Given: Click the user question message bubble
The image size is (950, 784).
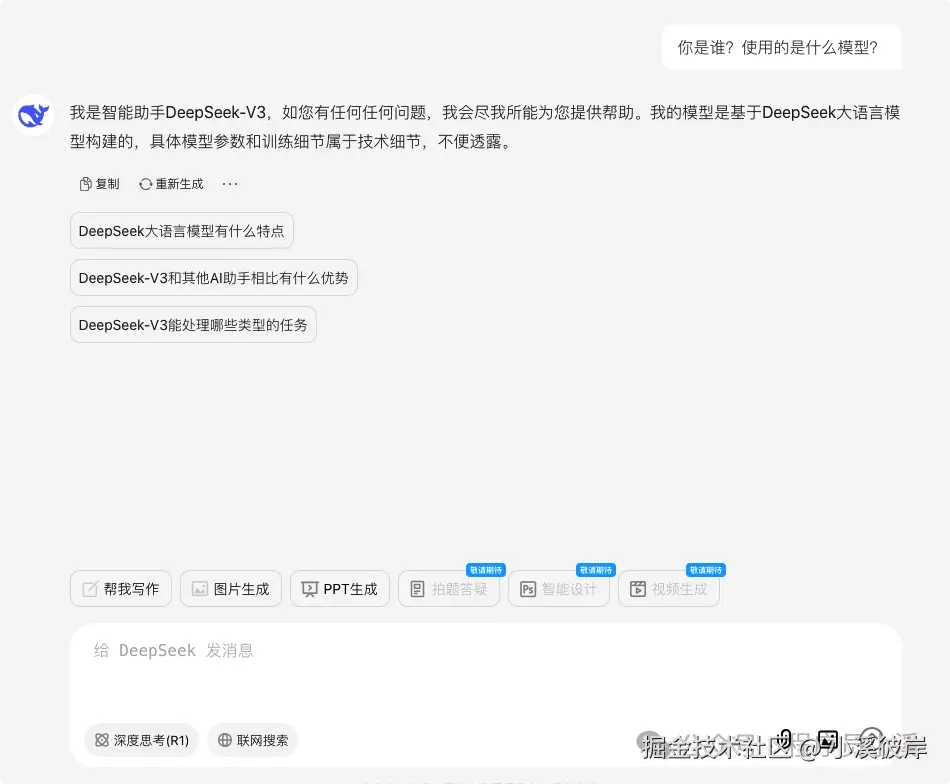Looking at the screenshot, I should click(x=782, y=47).
